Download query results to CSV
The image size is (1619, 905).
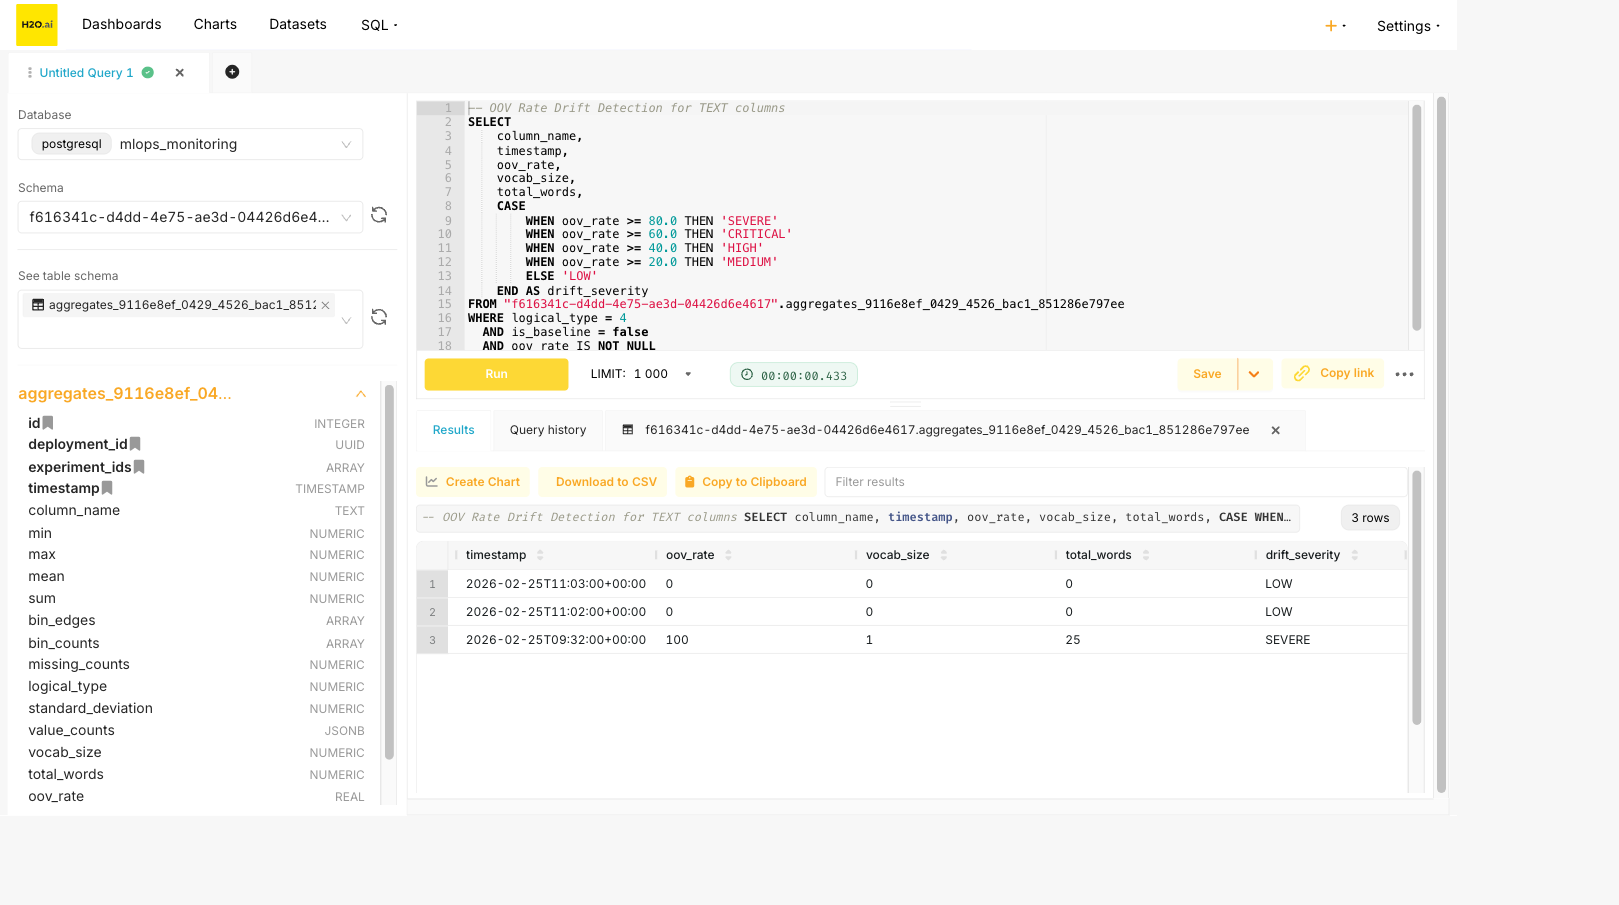tap(602, 481)
